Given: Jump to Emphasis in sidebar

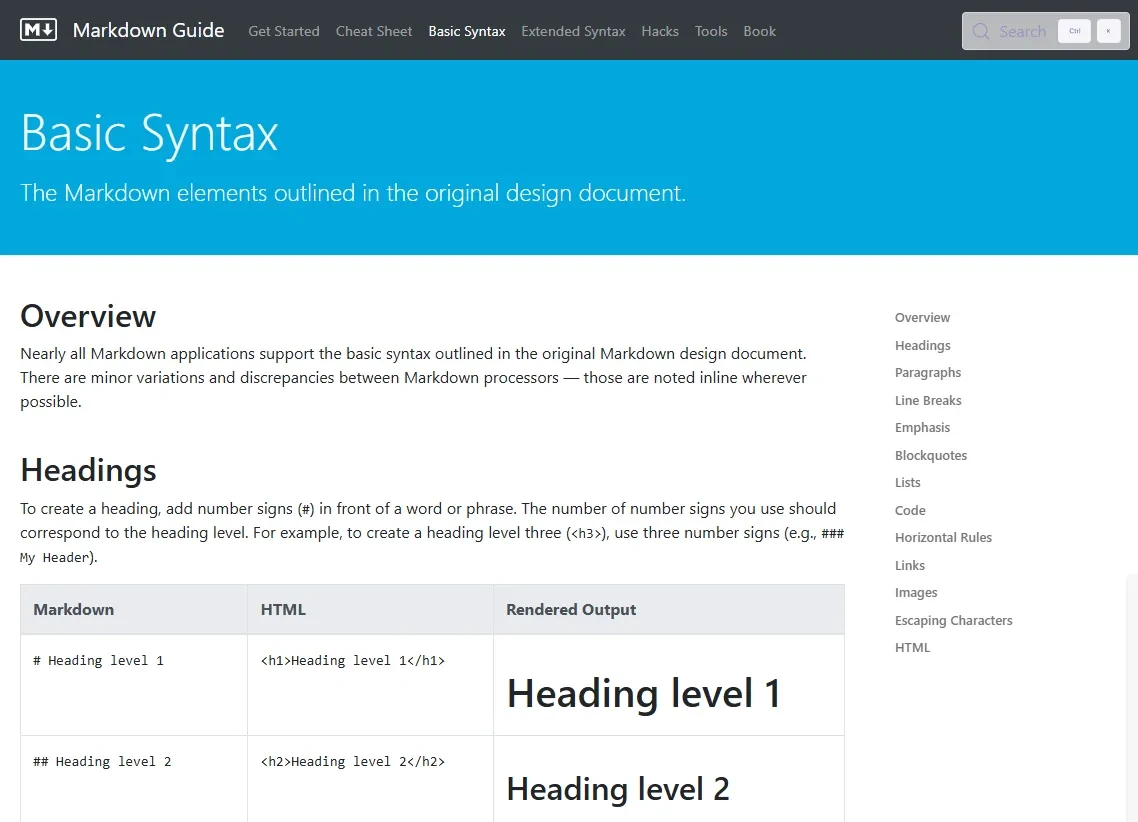Looking at the screenshot, I should 922,428.
